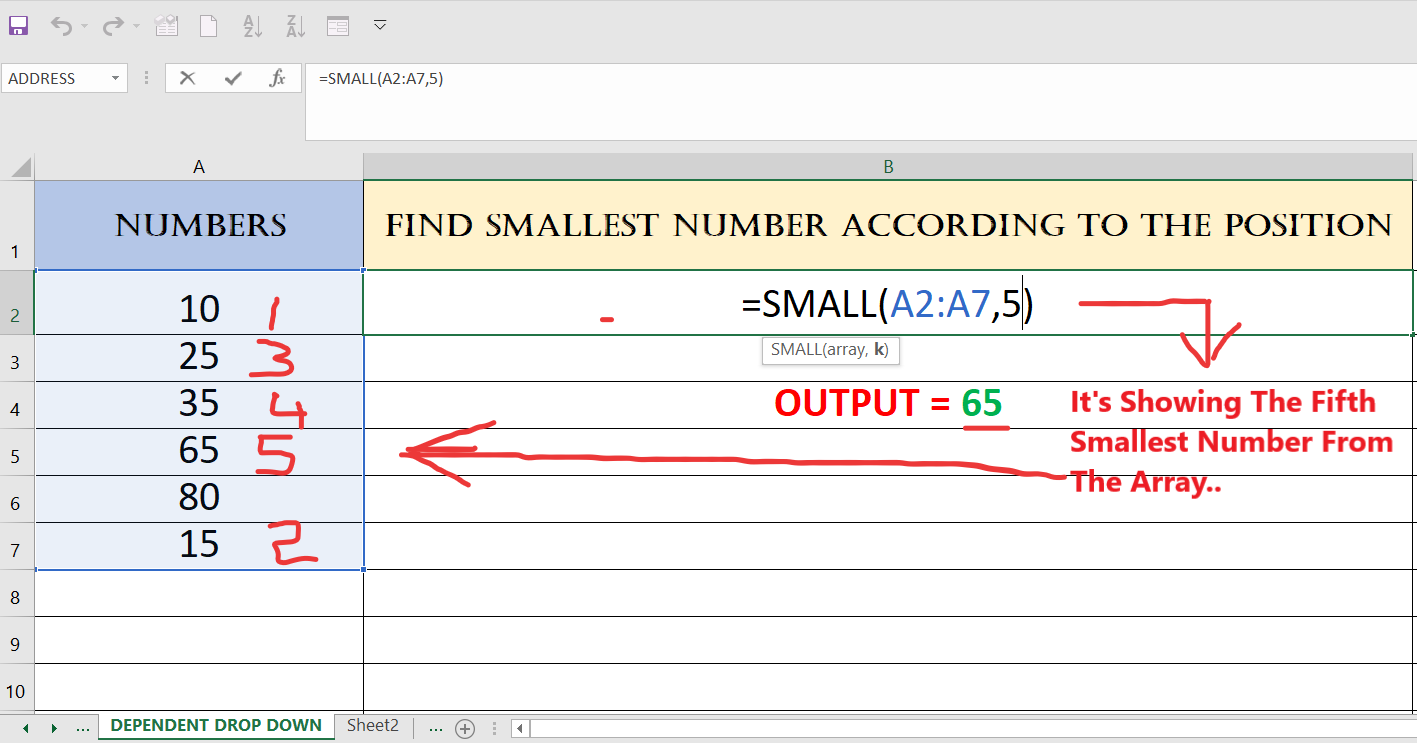Viewport: 1417px width, 743px height.
Task: Open the Undo history dropdown arrow
Action: 84,27
